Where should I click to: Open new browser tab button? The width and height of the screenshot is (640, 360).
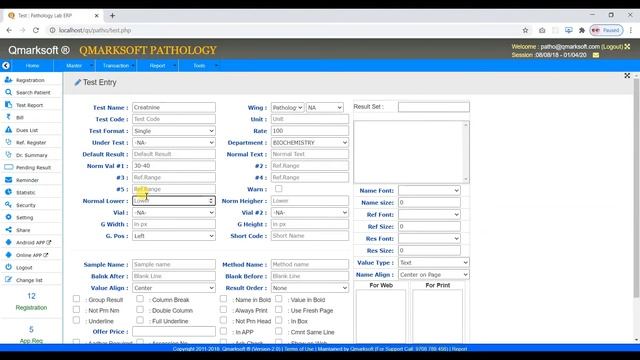click(112, 16)
